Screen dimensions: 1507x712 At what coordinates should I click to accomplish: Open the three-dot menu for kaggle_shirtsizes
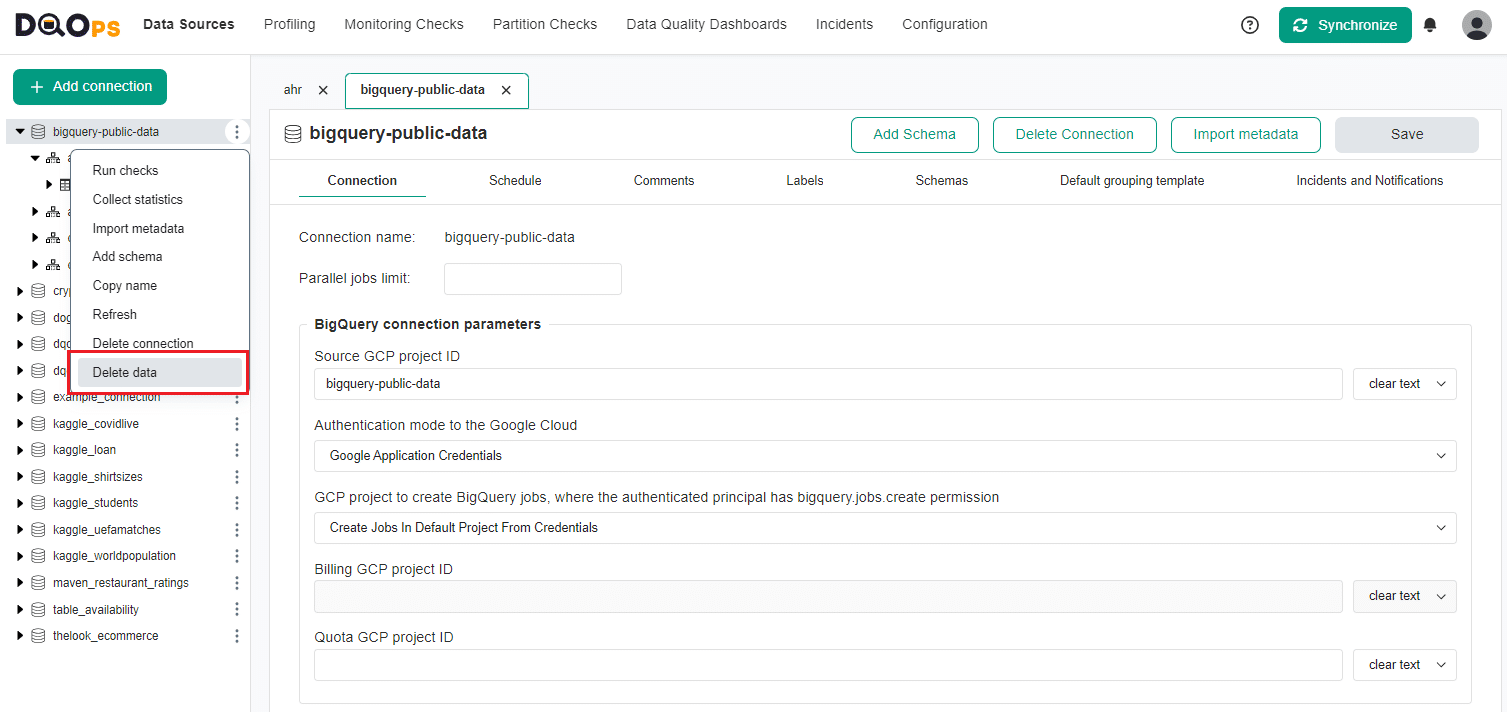pos(237,477)
